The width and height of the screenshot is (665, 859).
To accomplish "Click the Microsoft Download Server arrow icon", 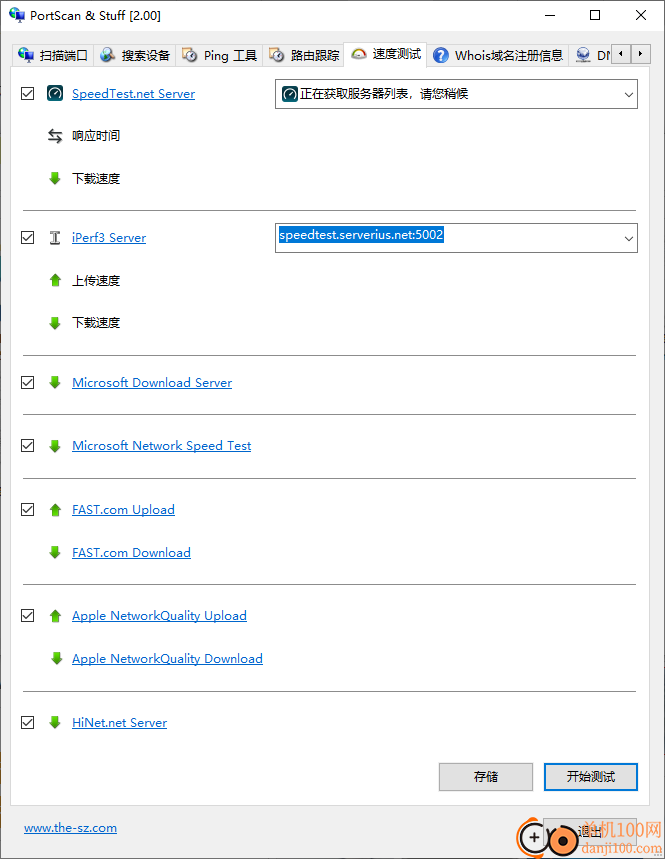I will click(x=55, y=382).
